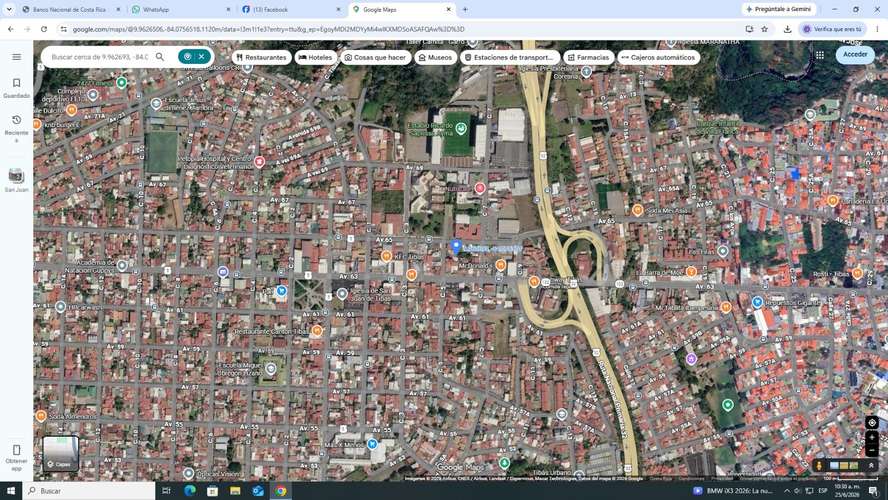Open the Verifica que eres tú profile chip
Image resolution: width=888 pixels, height=500 pixels.
coord(832,29)
